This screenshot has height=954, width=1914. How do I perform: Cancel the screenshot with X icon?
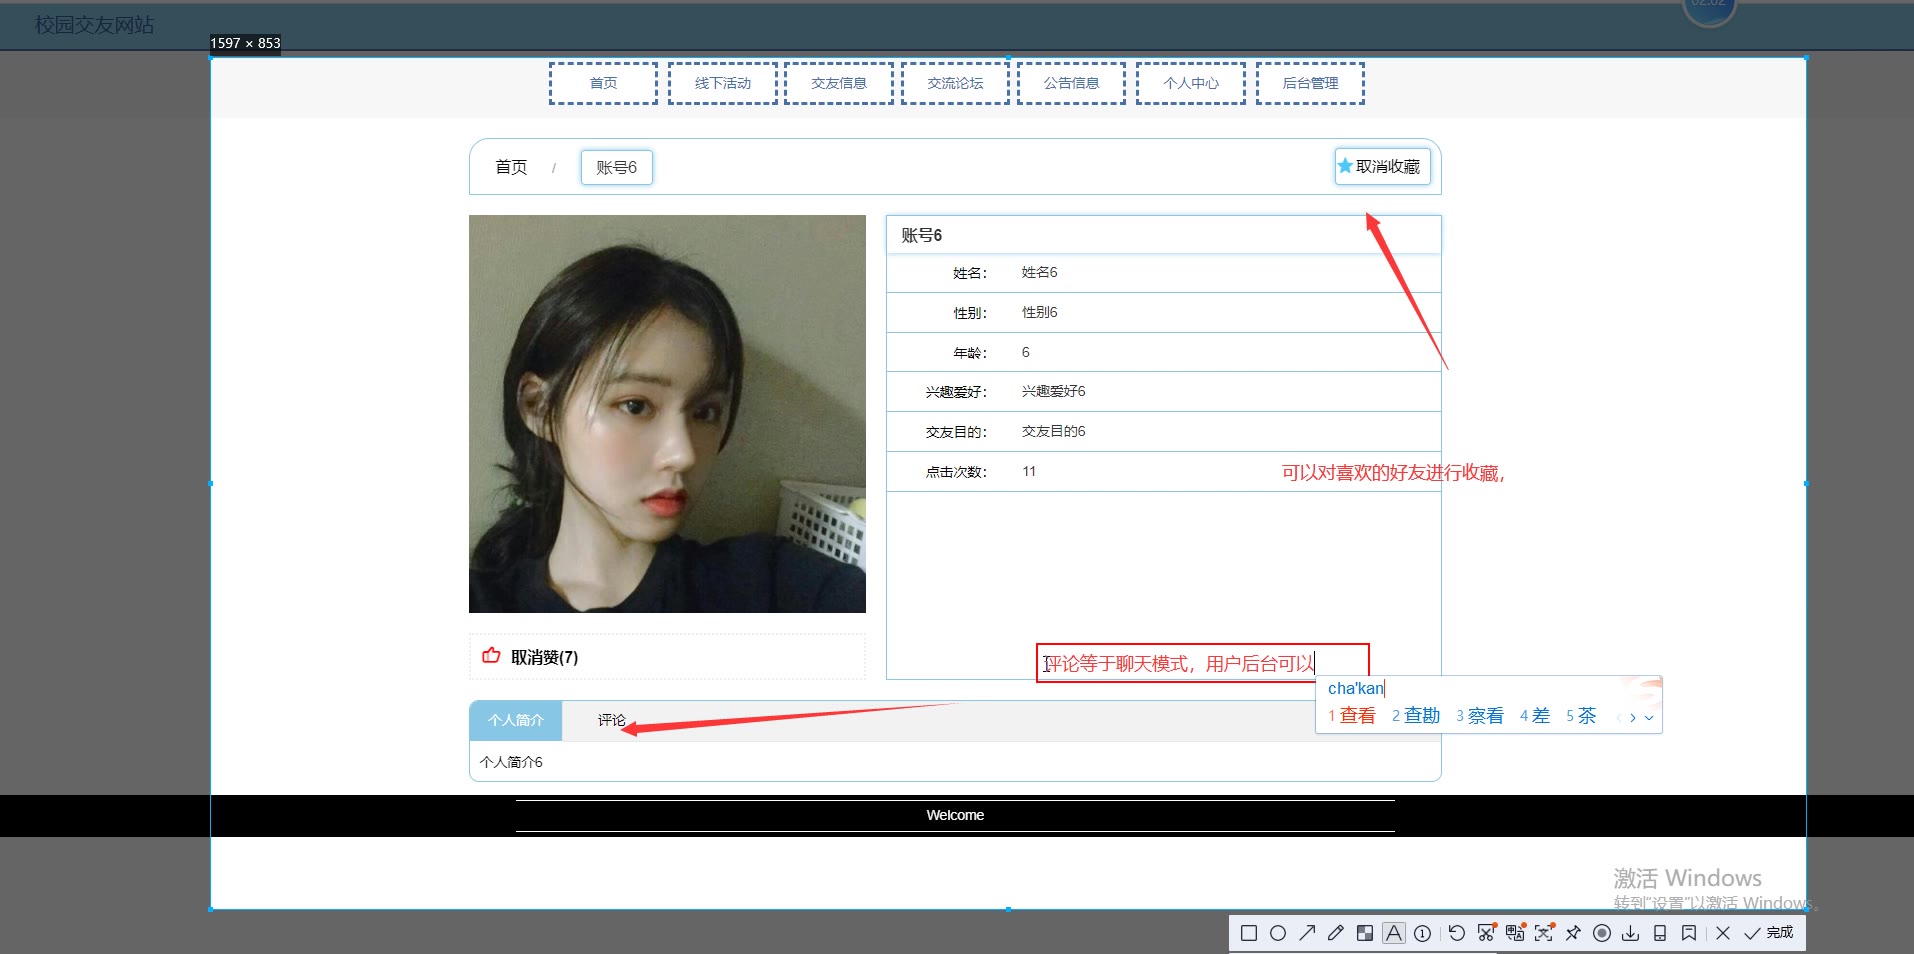point(1723,933)
